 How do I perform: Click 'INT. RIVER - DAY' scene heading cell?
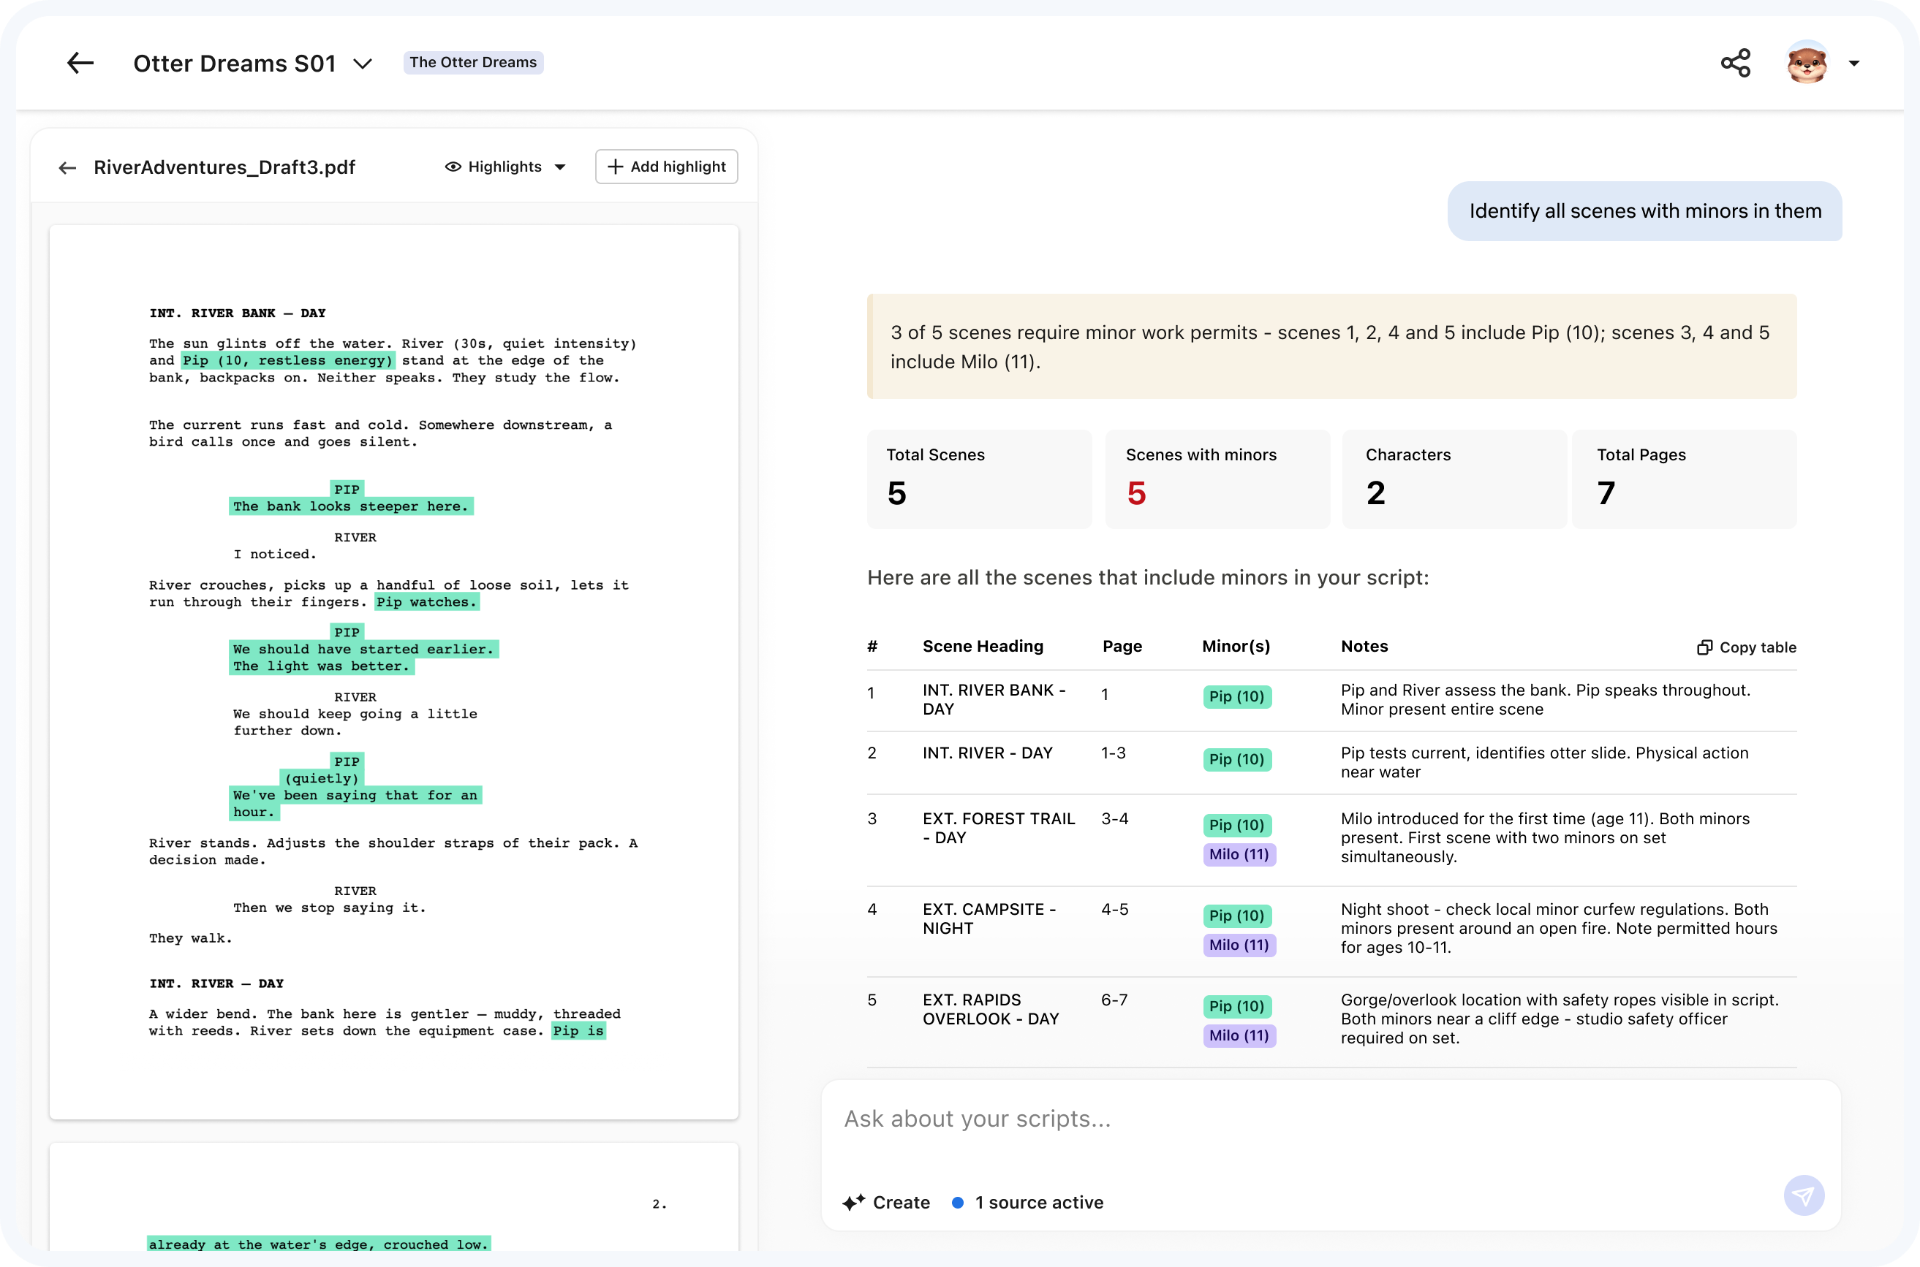pyautogui.click(x=987, y=753)
